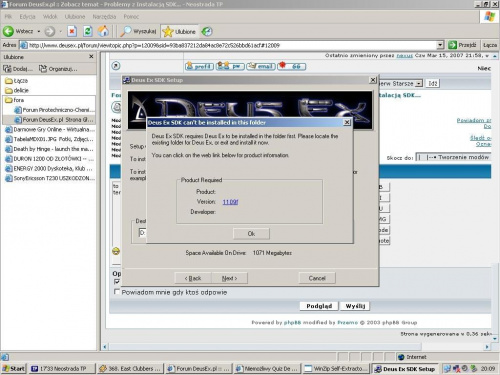The image size is (500, 375).
Task: Open the Edycja menu
Action: coord(27,17)
